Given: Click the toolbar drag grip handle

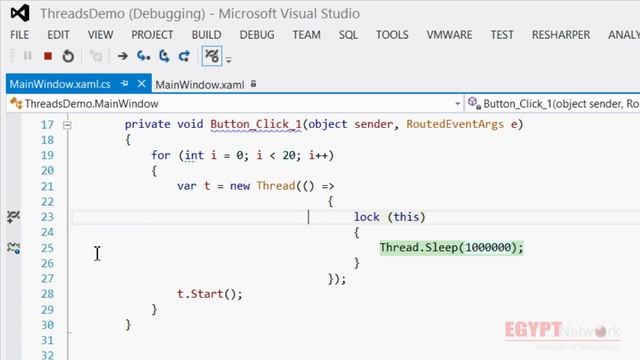Looking at the screenshot, I should (12, 56).
